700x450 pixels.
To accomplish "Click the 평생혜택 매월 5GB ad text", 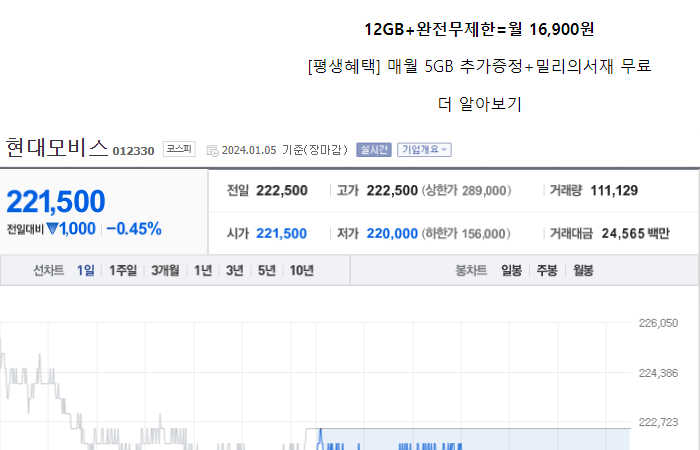I will [x=479, y=67].
